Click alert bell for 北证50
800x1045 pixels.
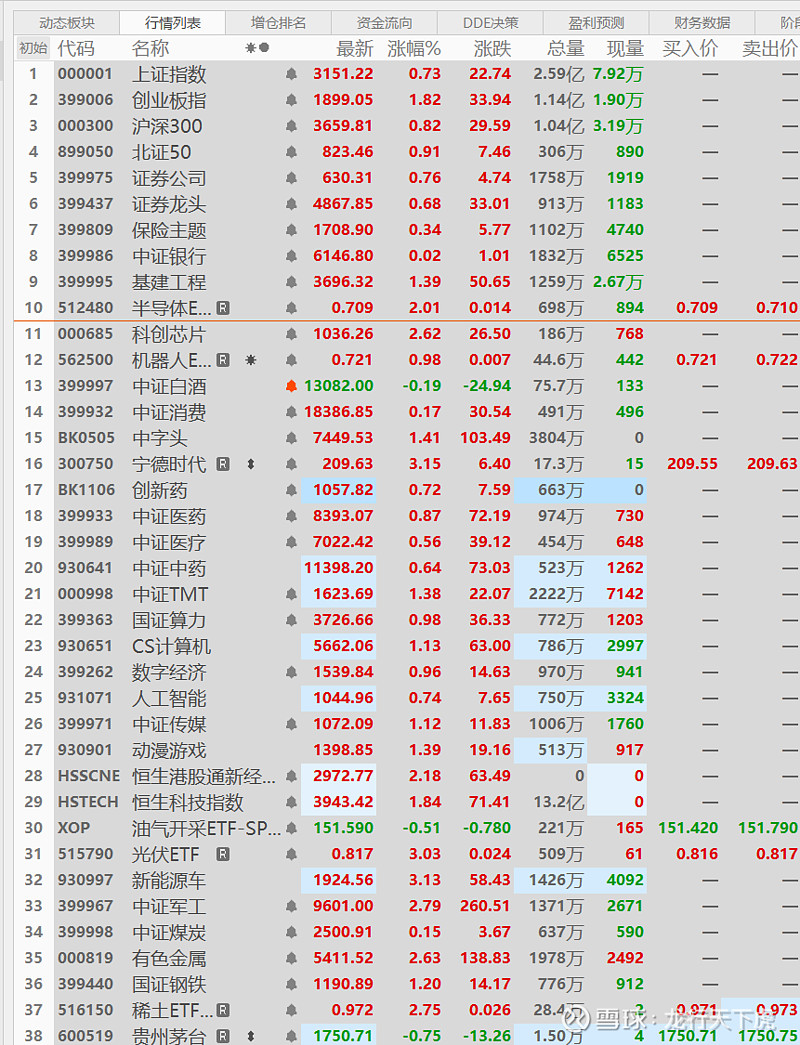click(291, 152)
